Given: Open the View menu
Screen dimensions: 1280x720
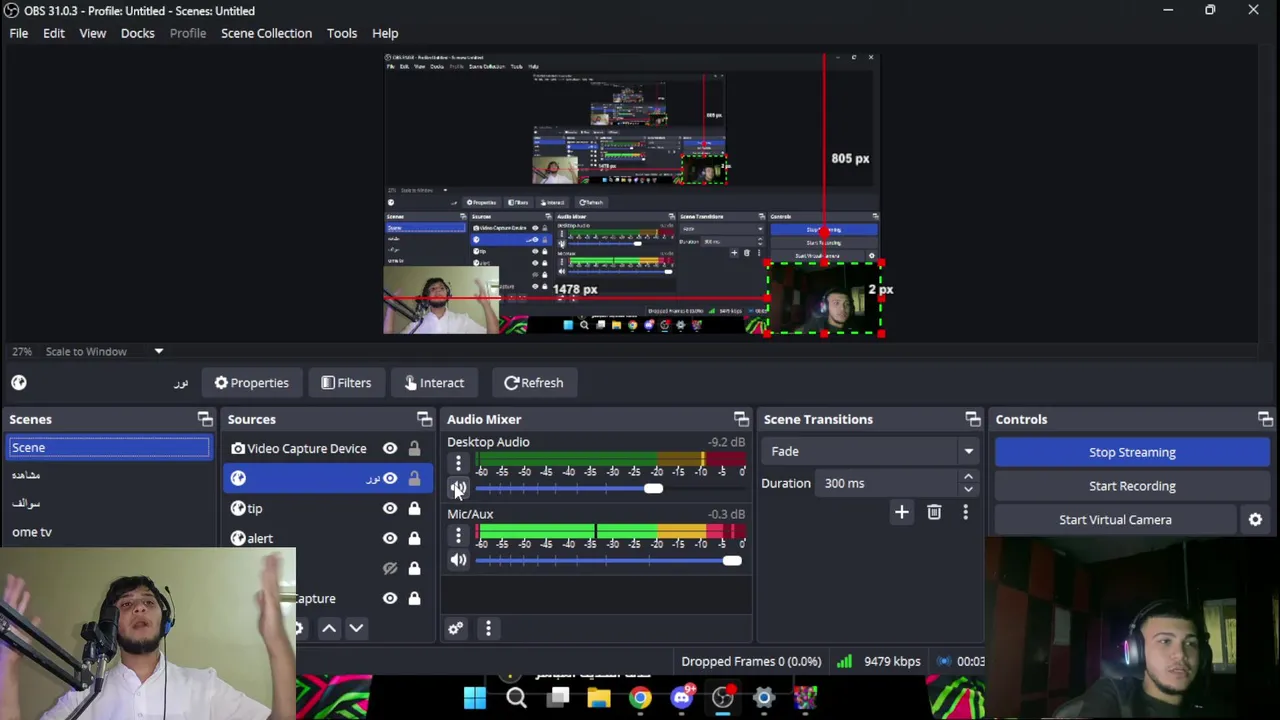Looking at the screenshot, I should tap(92, 33).
